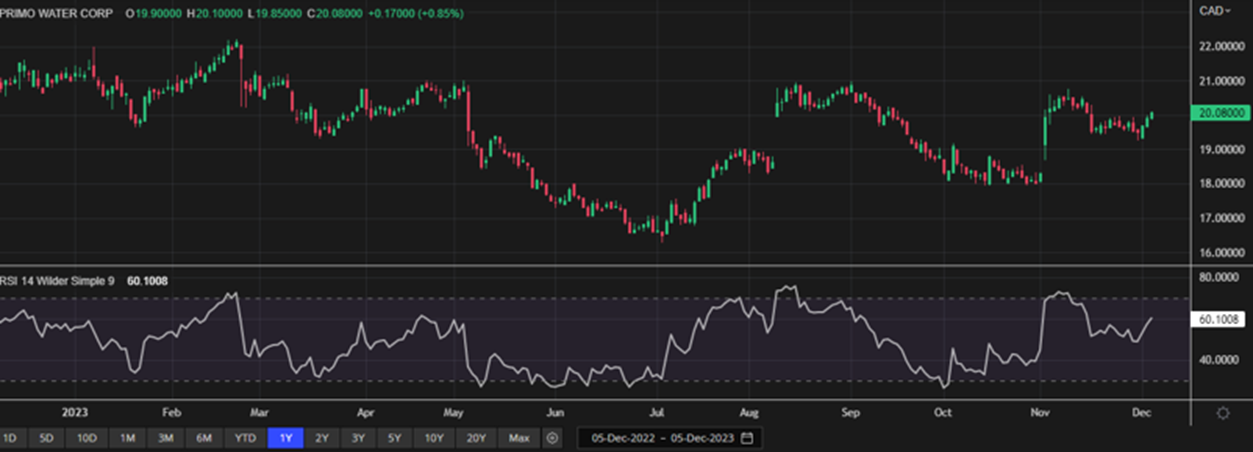Select the 1D time range
1253x452 pixels.
click(9, 438)
